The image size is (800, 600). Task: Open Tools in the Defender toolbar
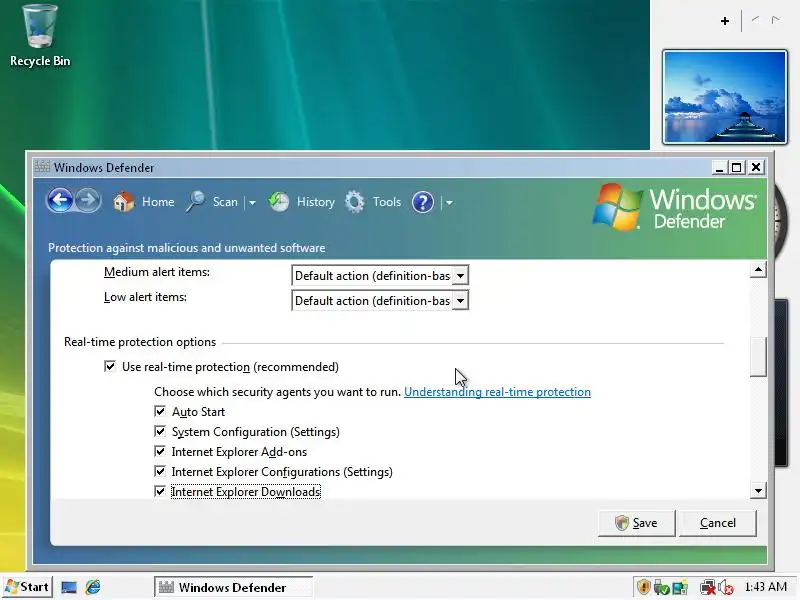click(387, 202)
